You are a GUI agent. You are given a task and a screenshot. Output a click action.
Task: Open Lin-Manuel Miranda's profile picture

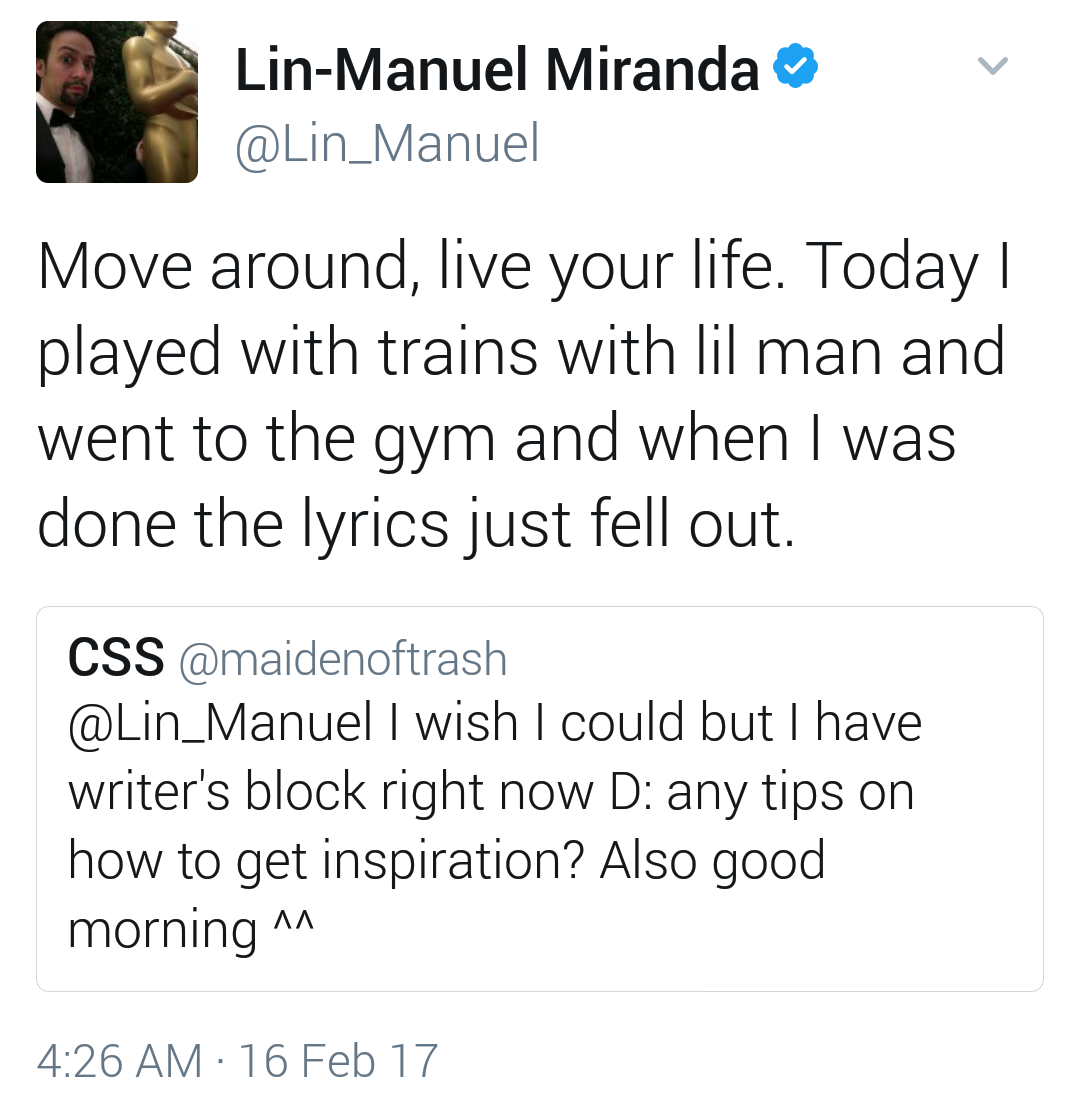(116, 102)
